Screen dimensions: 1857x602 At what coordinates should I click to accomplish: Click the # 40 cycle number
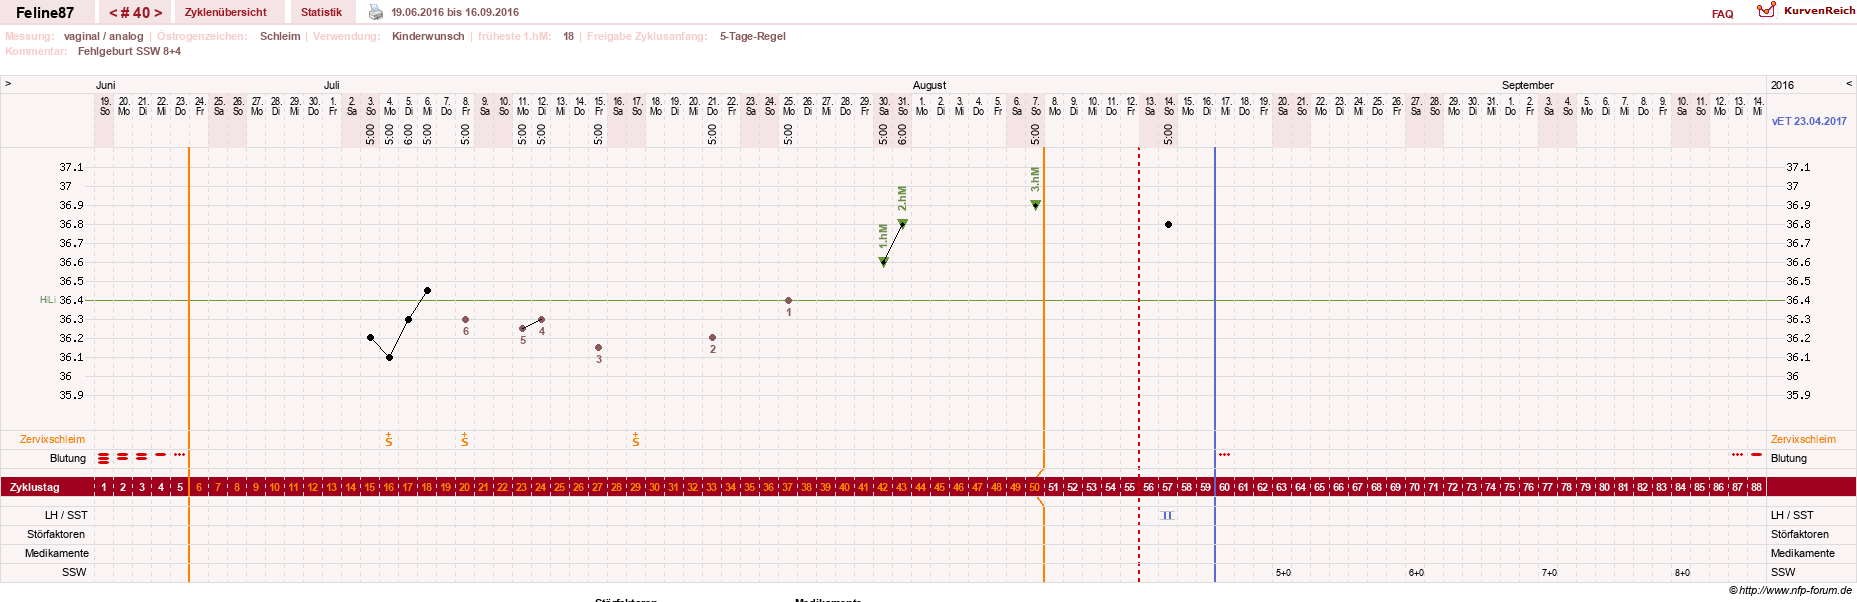(x=135, y=13)
